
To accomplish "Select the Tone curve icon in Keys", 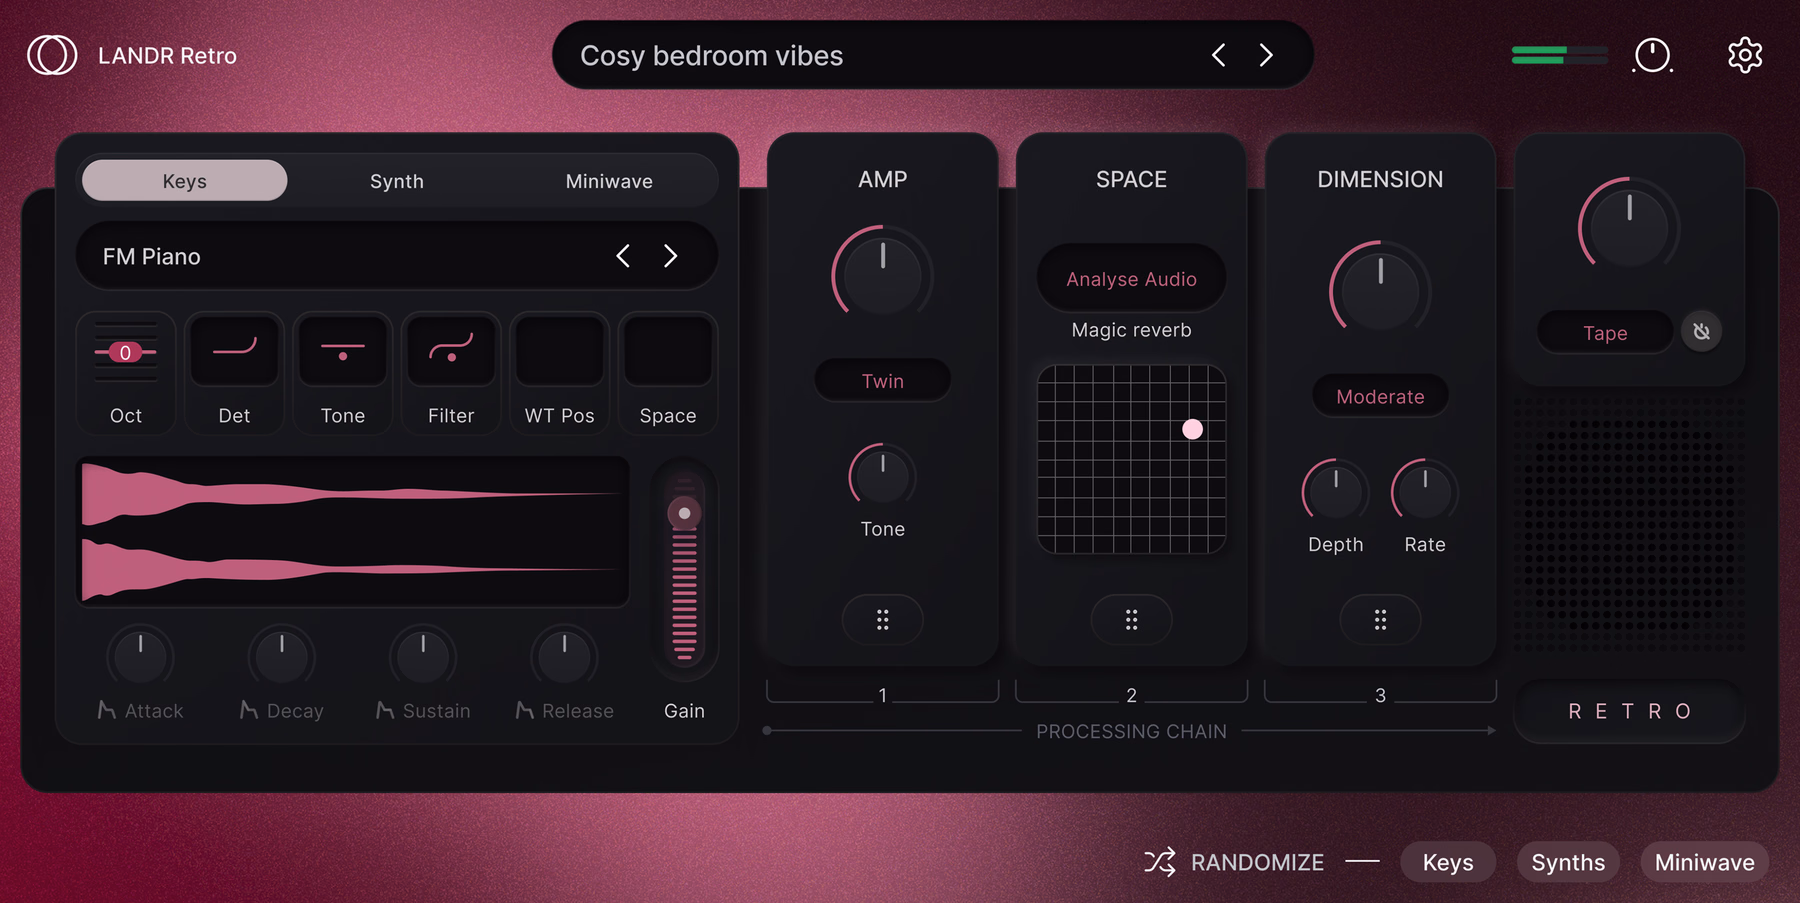I will tap(343, 350).
